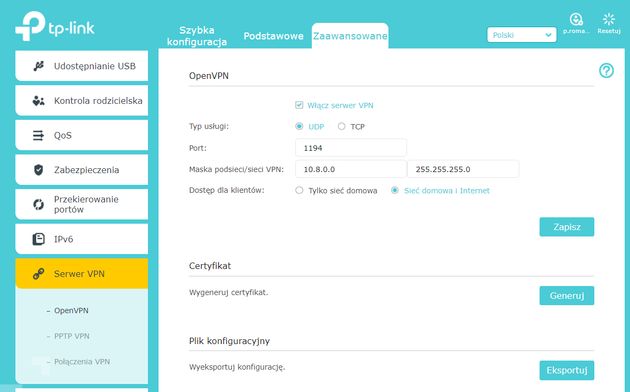The width and height of the screenshot is (630, 392).
Task: Click the Resetuj spinner icon
Action: point(609,19)
